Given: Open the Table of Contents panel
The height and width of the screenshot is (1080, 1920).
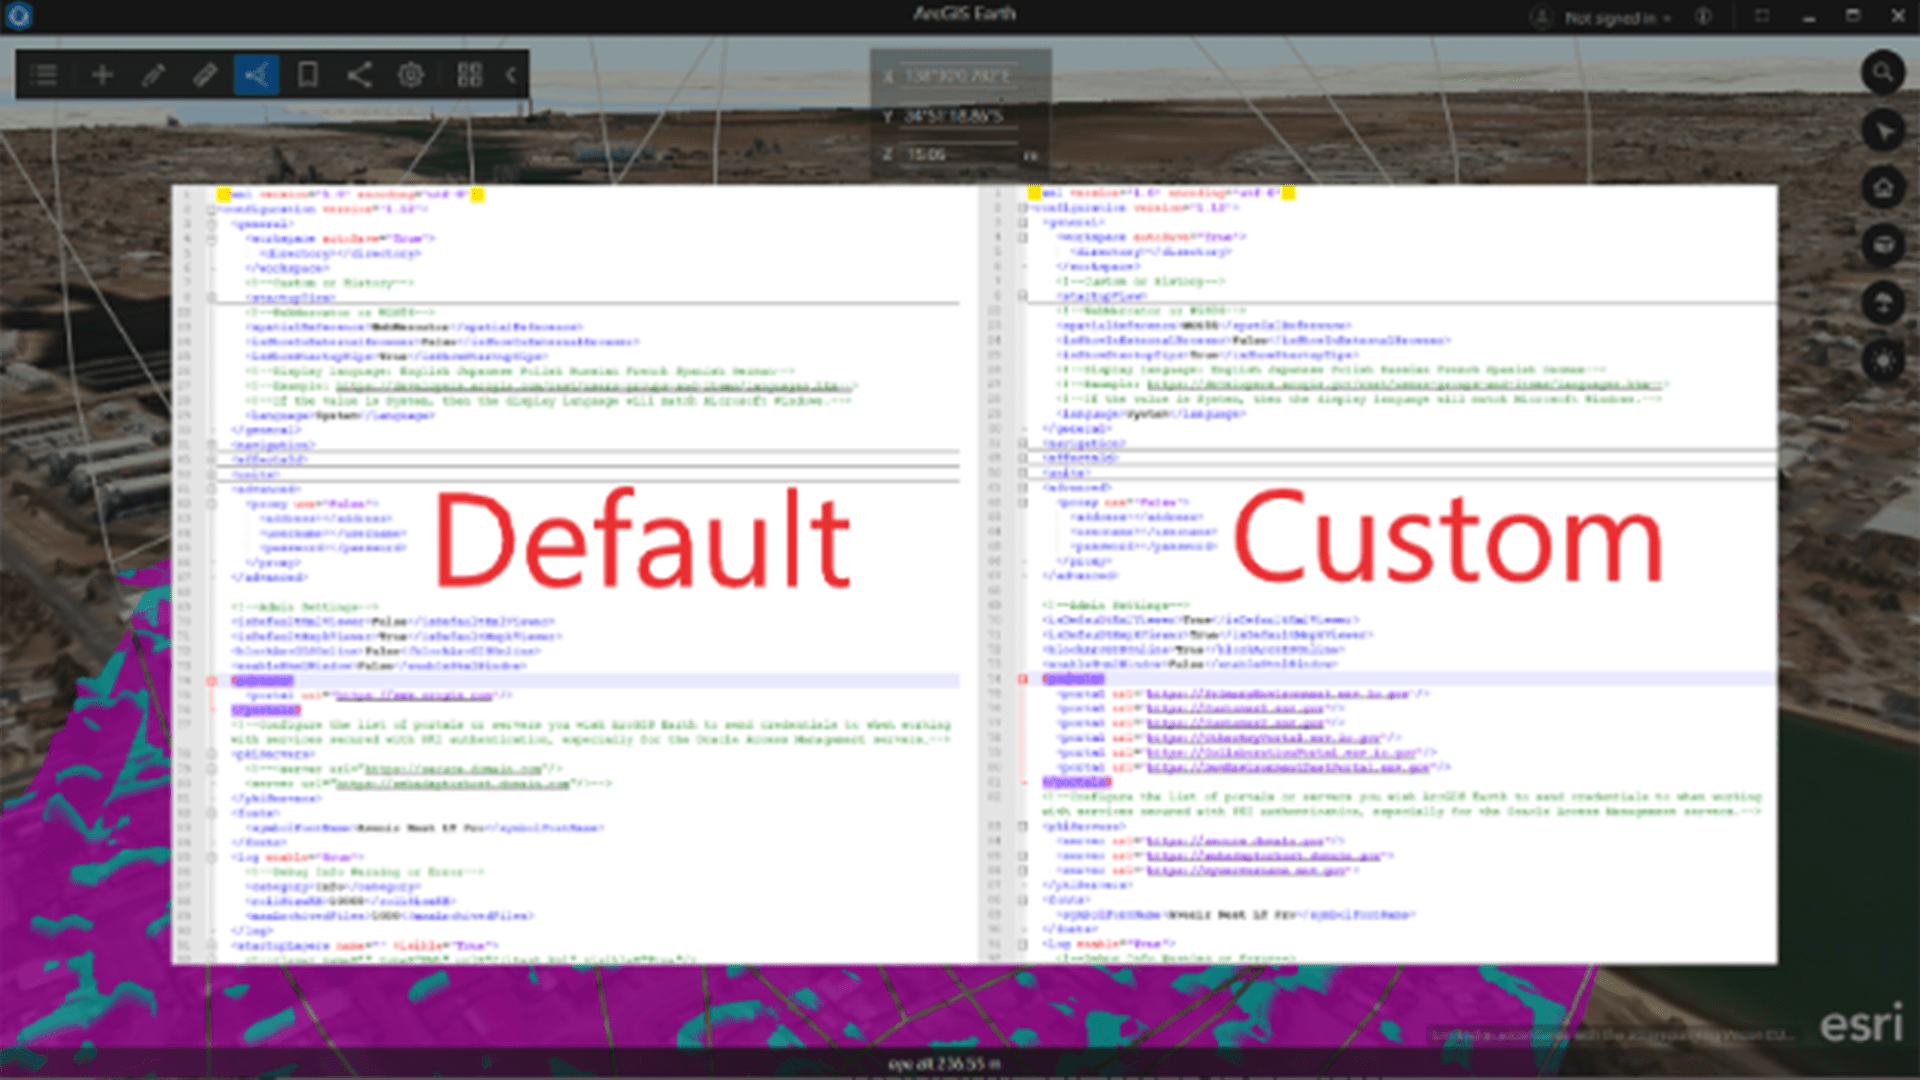Looking at the screenshot, I should (x=44, y=75).
